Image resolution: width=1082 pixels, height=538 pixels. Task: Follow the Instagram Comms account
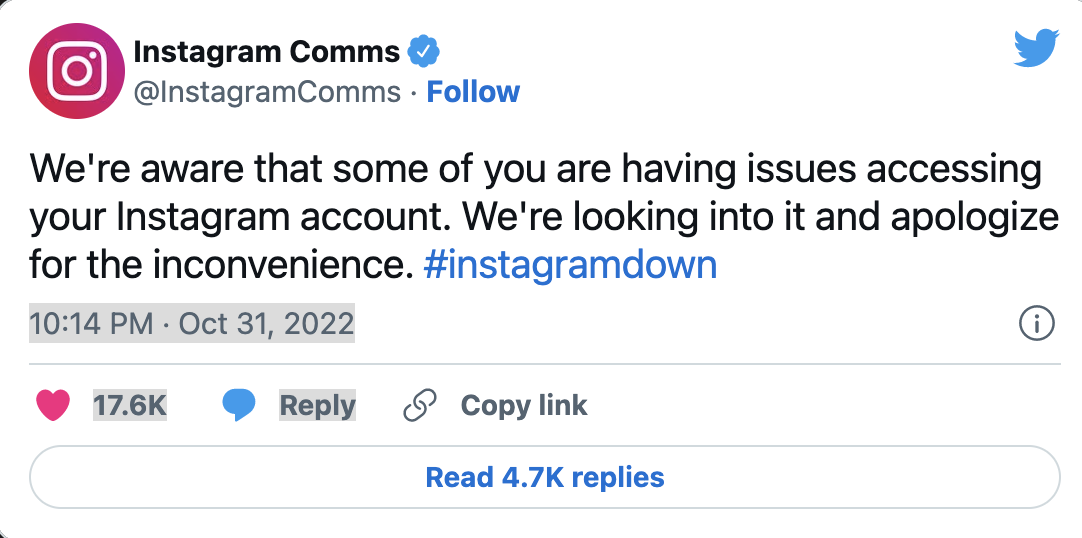click(473, 92)
